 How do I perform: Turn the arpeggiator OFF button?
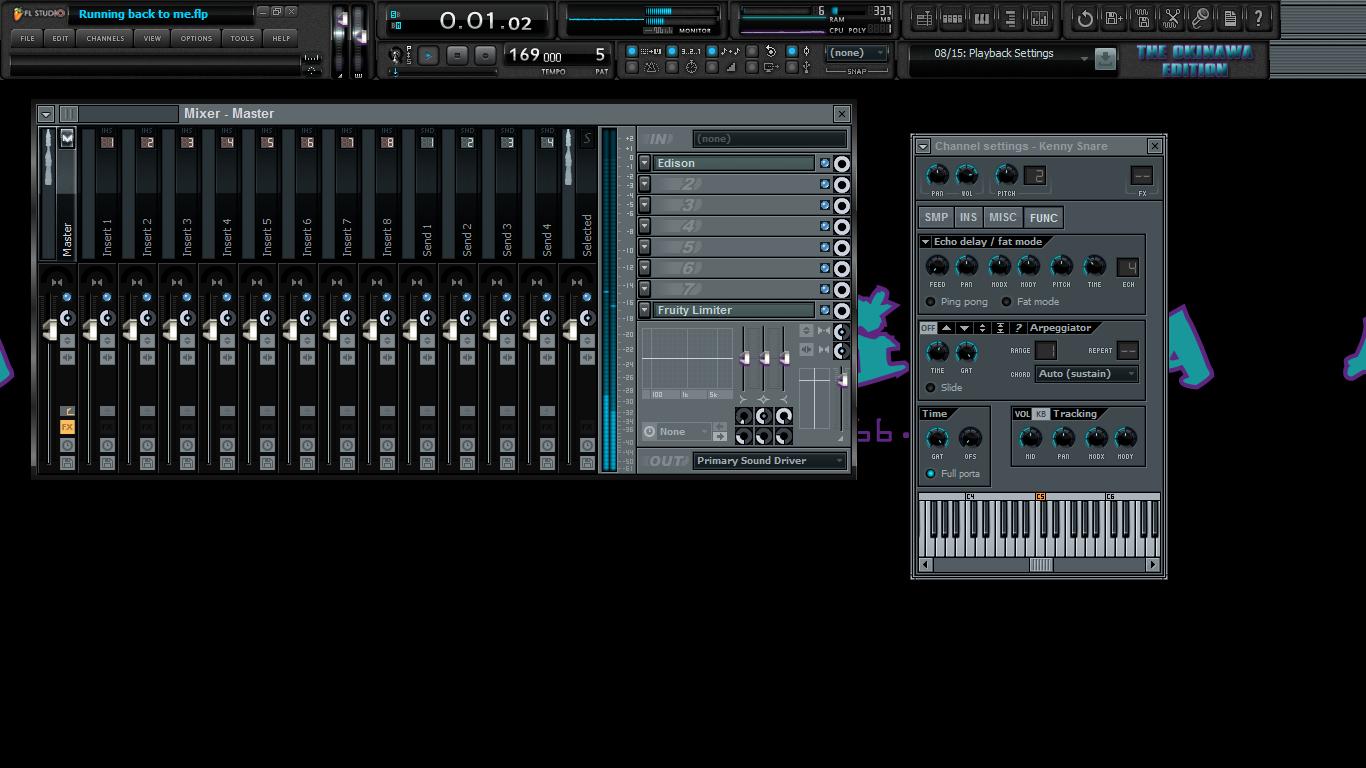coord(929,328)
